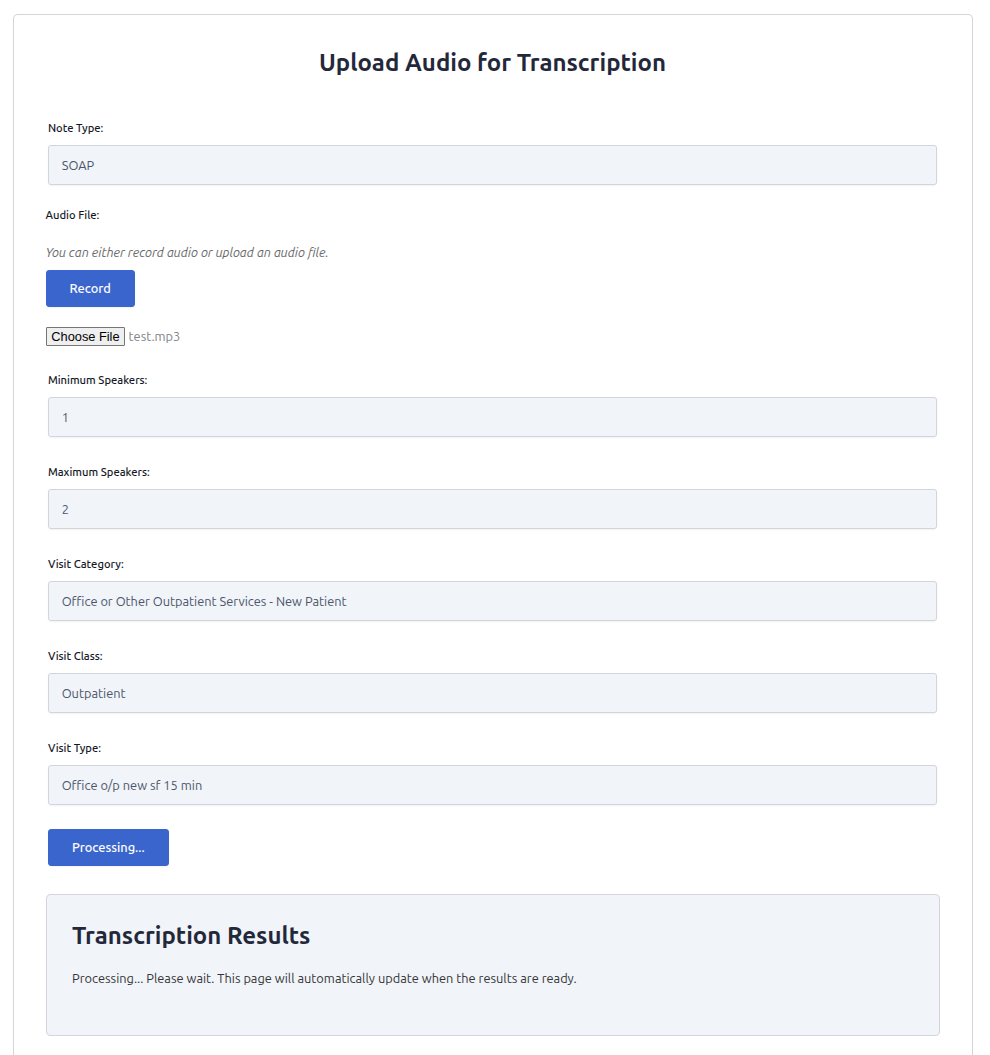990x1055 pixels.
Task: Click the Visit Type label
Action: tap(74, 748)
